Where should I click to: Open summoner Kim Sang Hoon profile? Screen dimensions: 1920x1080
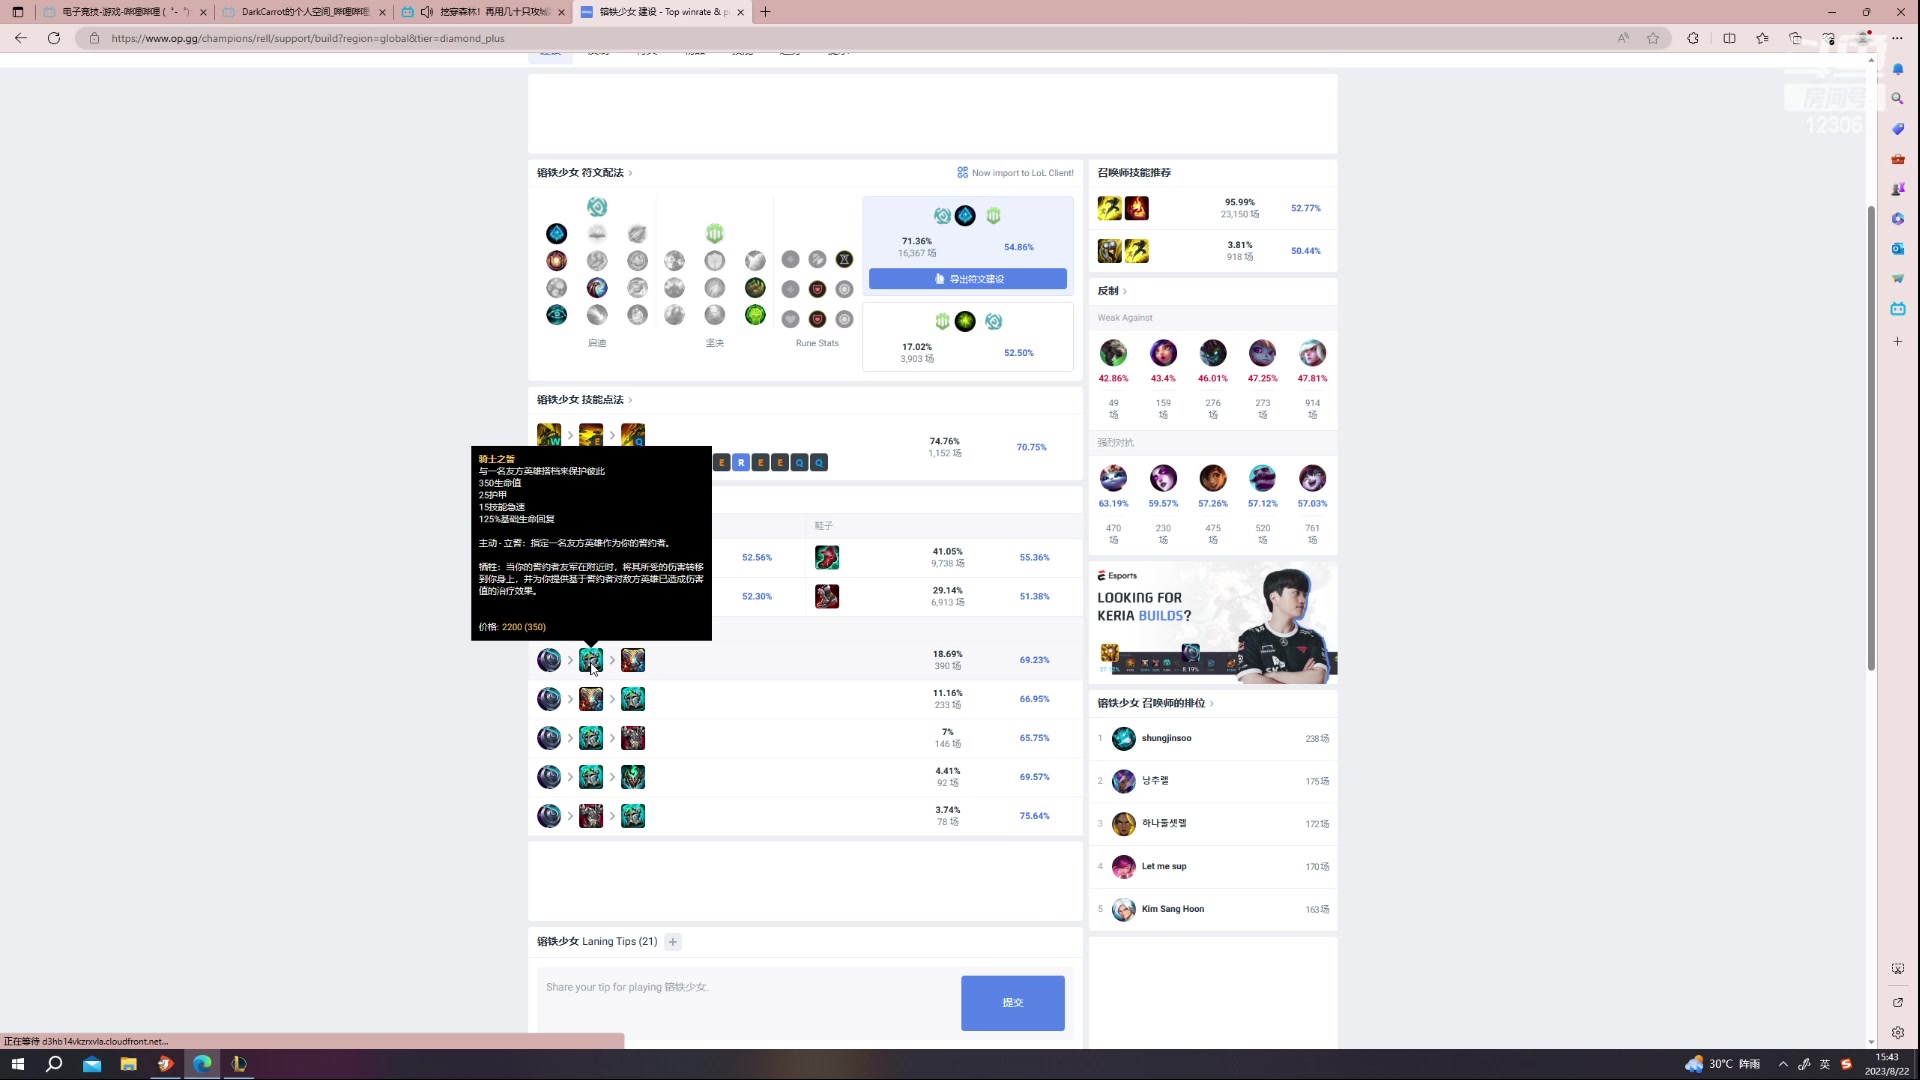(1173, 909)
